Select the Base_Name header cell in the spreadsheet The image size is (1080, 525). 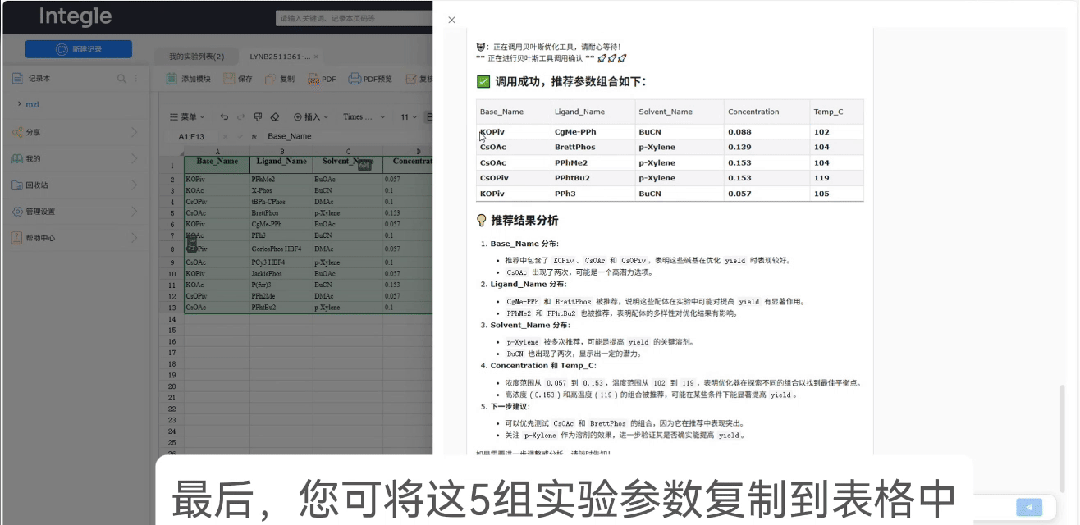click(x=217, y=163)
